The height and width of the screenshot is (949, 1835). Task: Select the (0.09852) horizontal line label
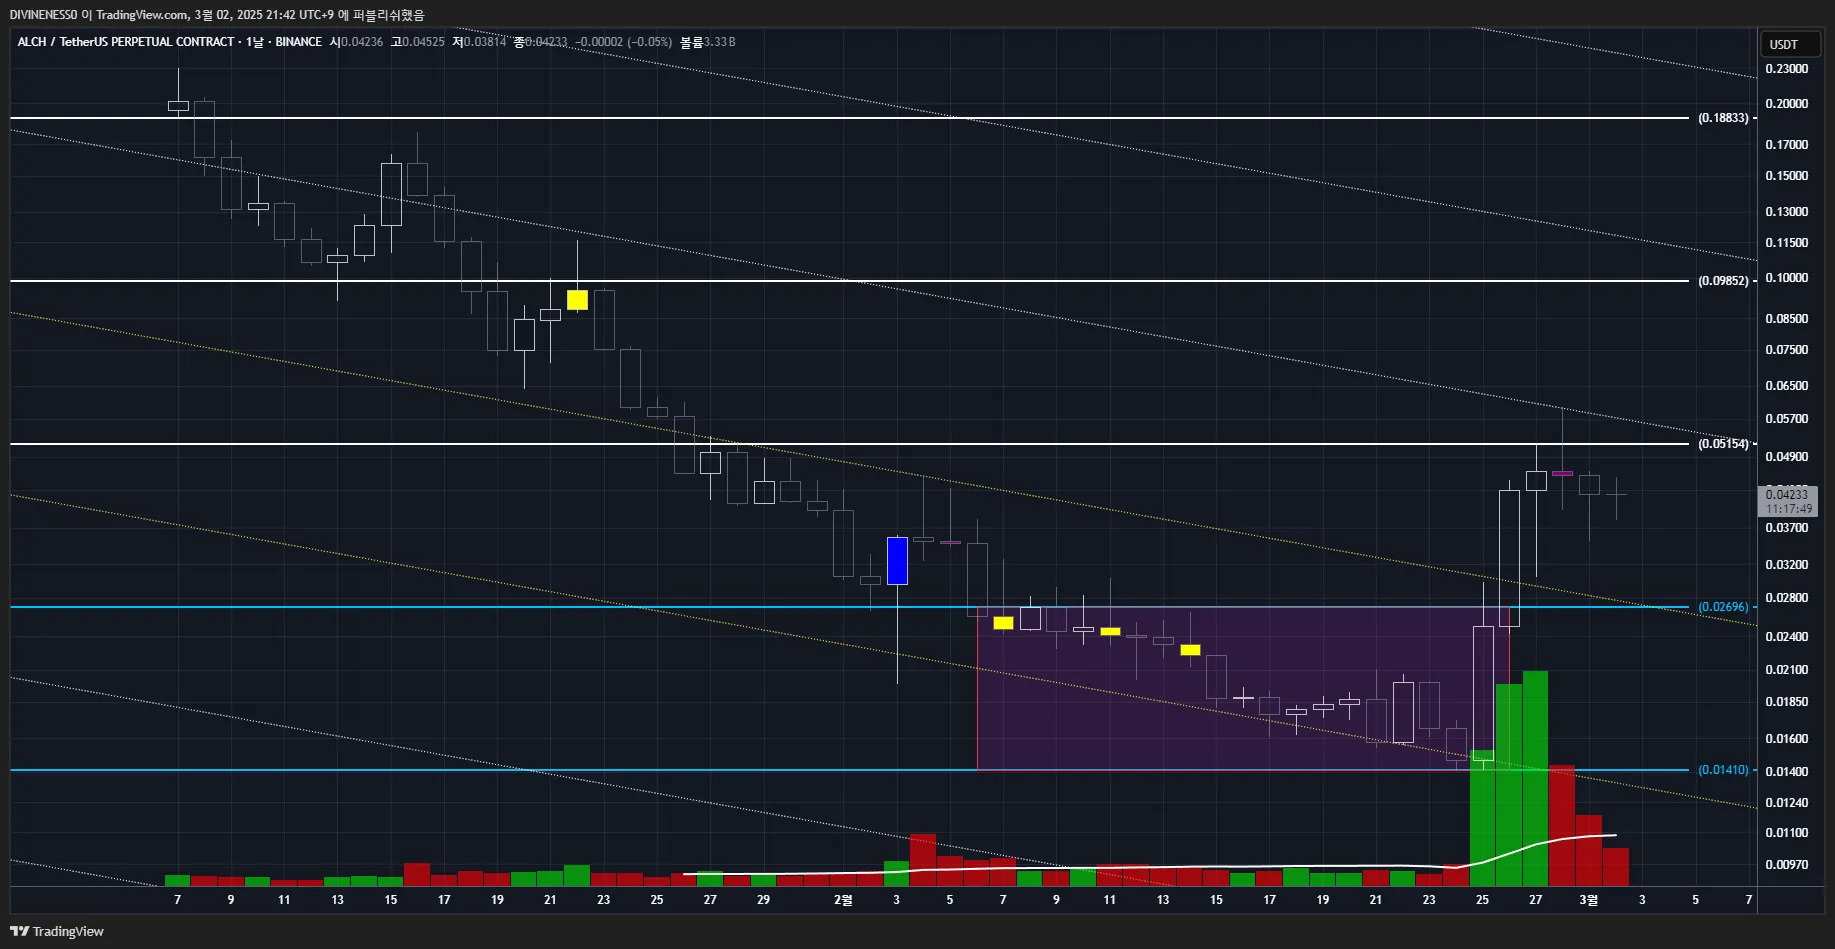click(x=1723, y=281)
